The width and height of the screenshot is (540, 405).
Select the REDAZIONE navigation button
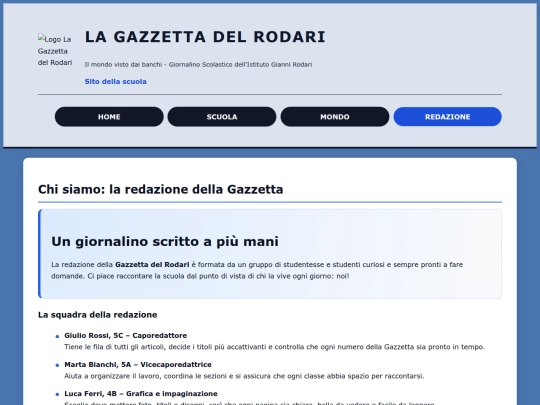pos(448,117)
